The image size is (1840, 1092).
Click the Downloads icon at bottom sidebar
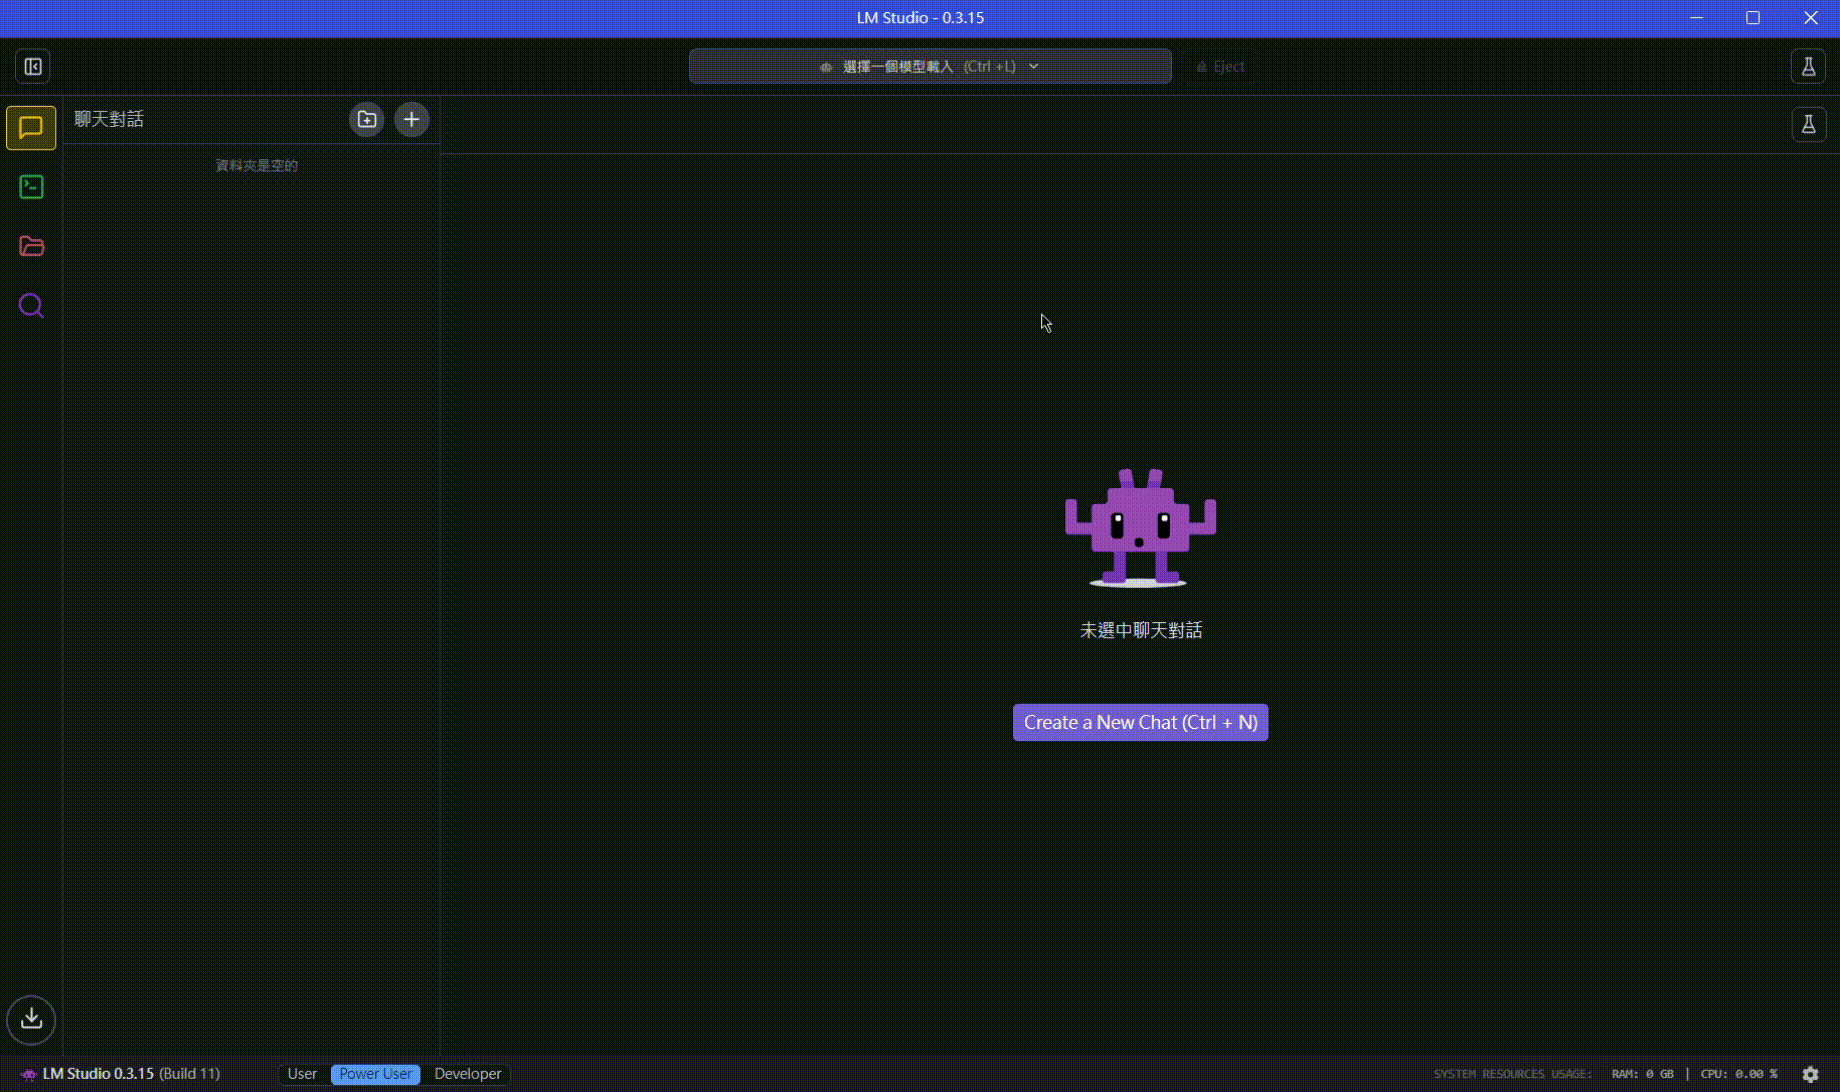coord(31,1019)
